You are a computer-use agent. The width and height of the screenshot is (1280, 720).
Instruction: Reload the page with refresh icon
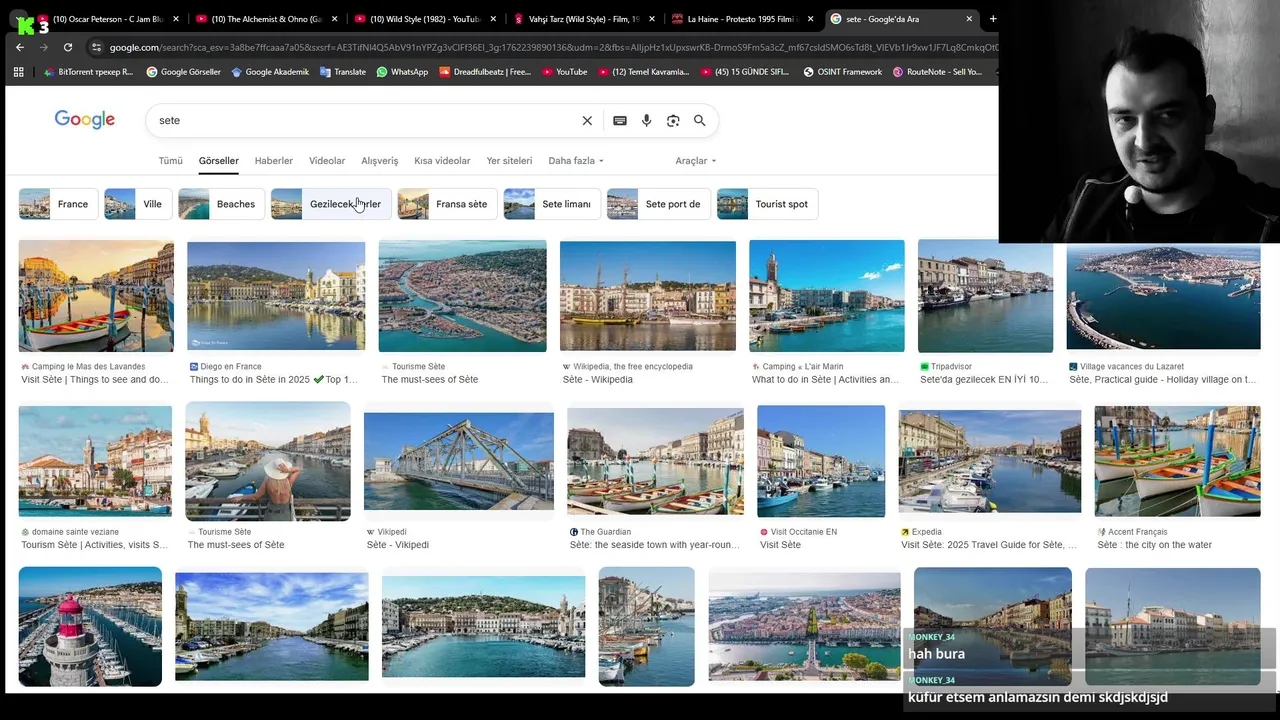(68, 47)
